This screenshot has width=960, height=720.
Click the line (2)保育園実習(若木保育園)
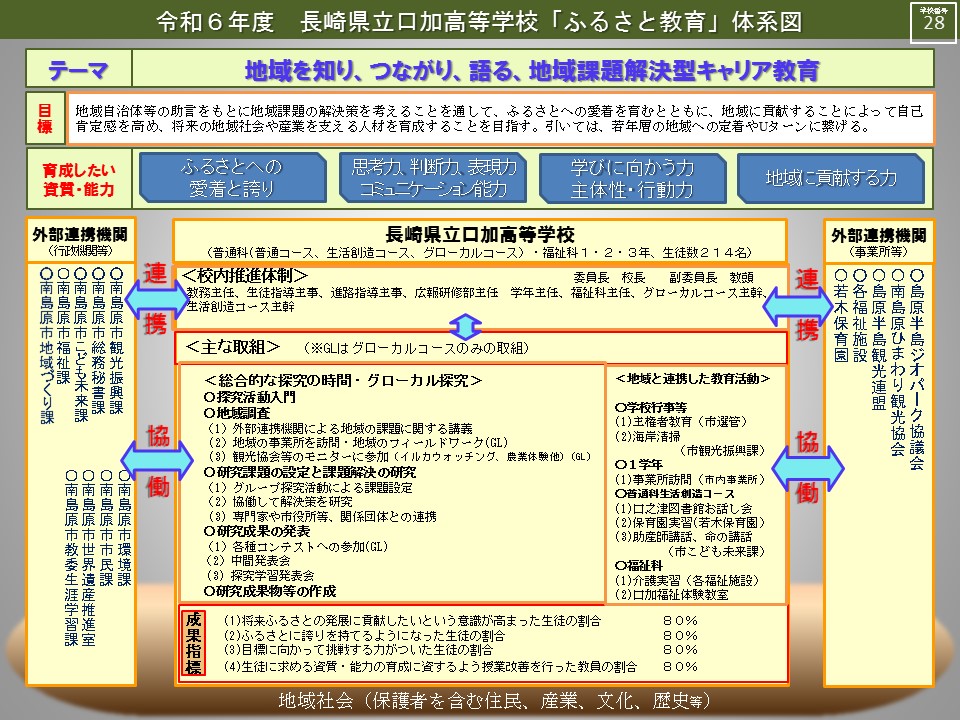pyautogui.click(x=690, y=522)
